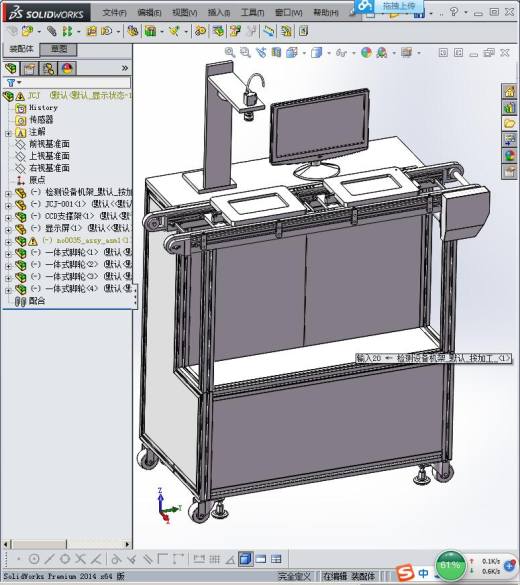
Task: Click the View Orientation cube icon
Action: click(292, 53)
